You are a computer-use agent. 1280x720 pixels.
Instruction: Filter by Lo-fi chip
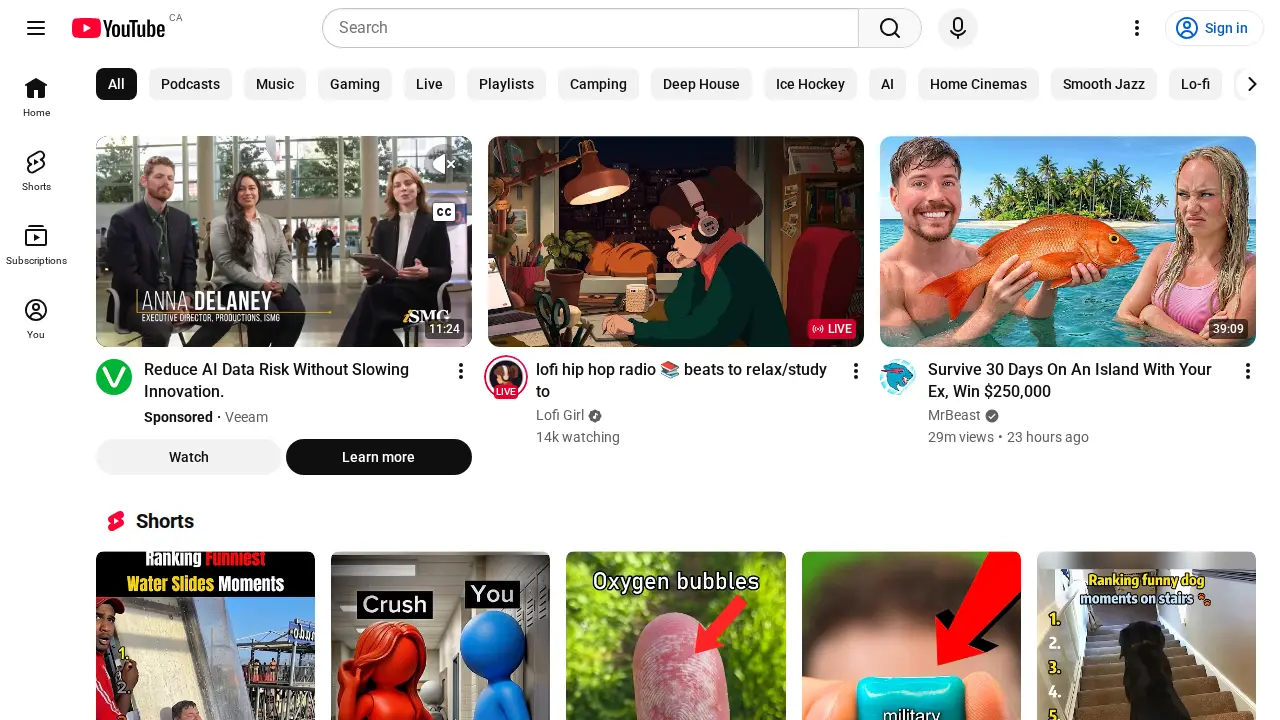click(x=1195, y=84)
